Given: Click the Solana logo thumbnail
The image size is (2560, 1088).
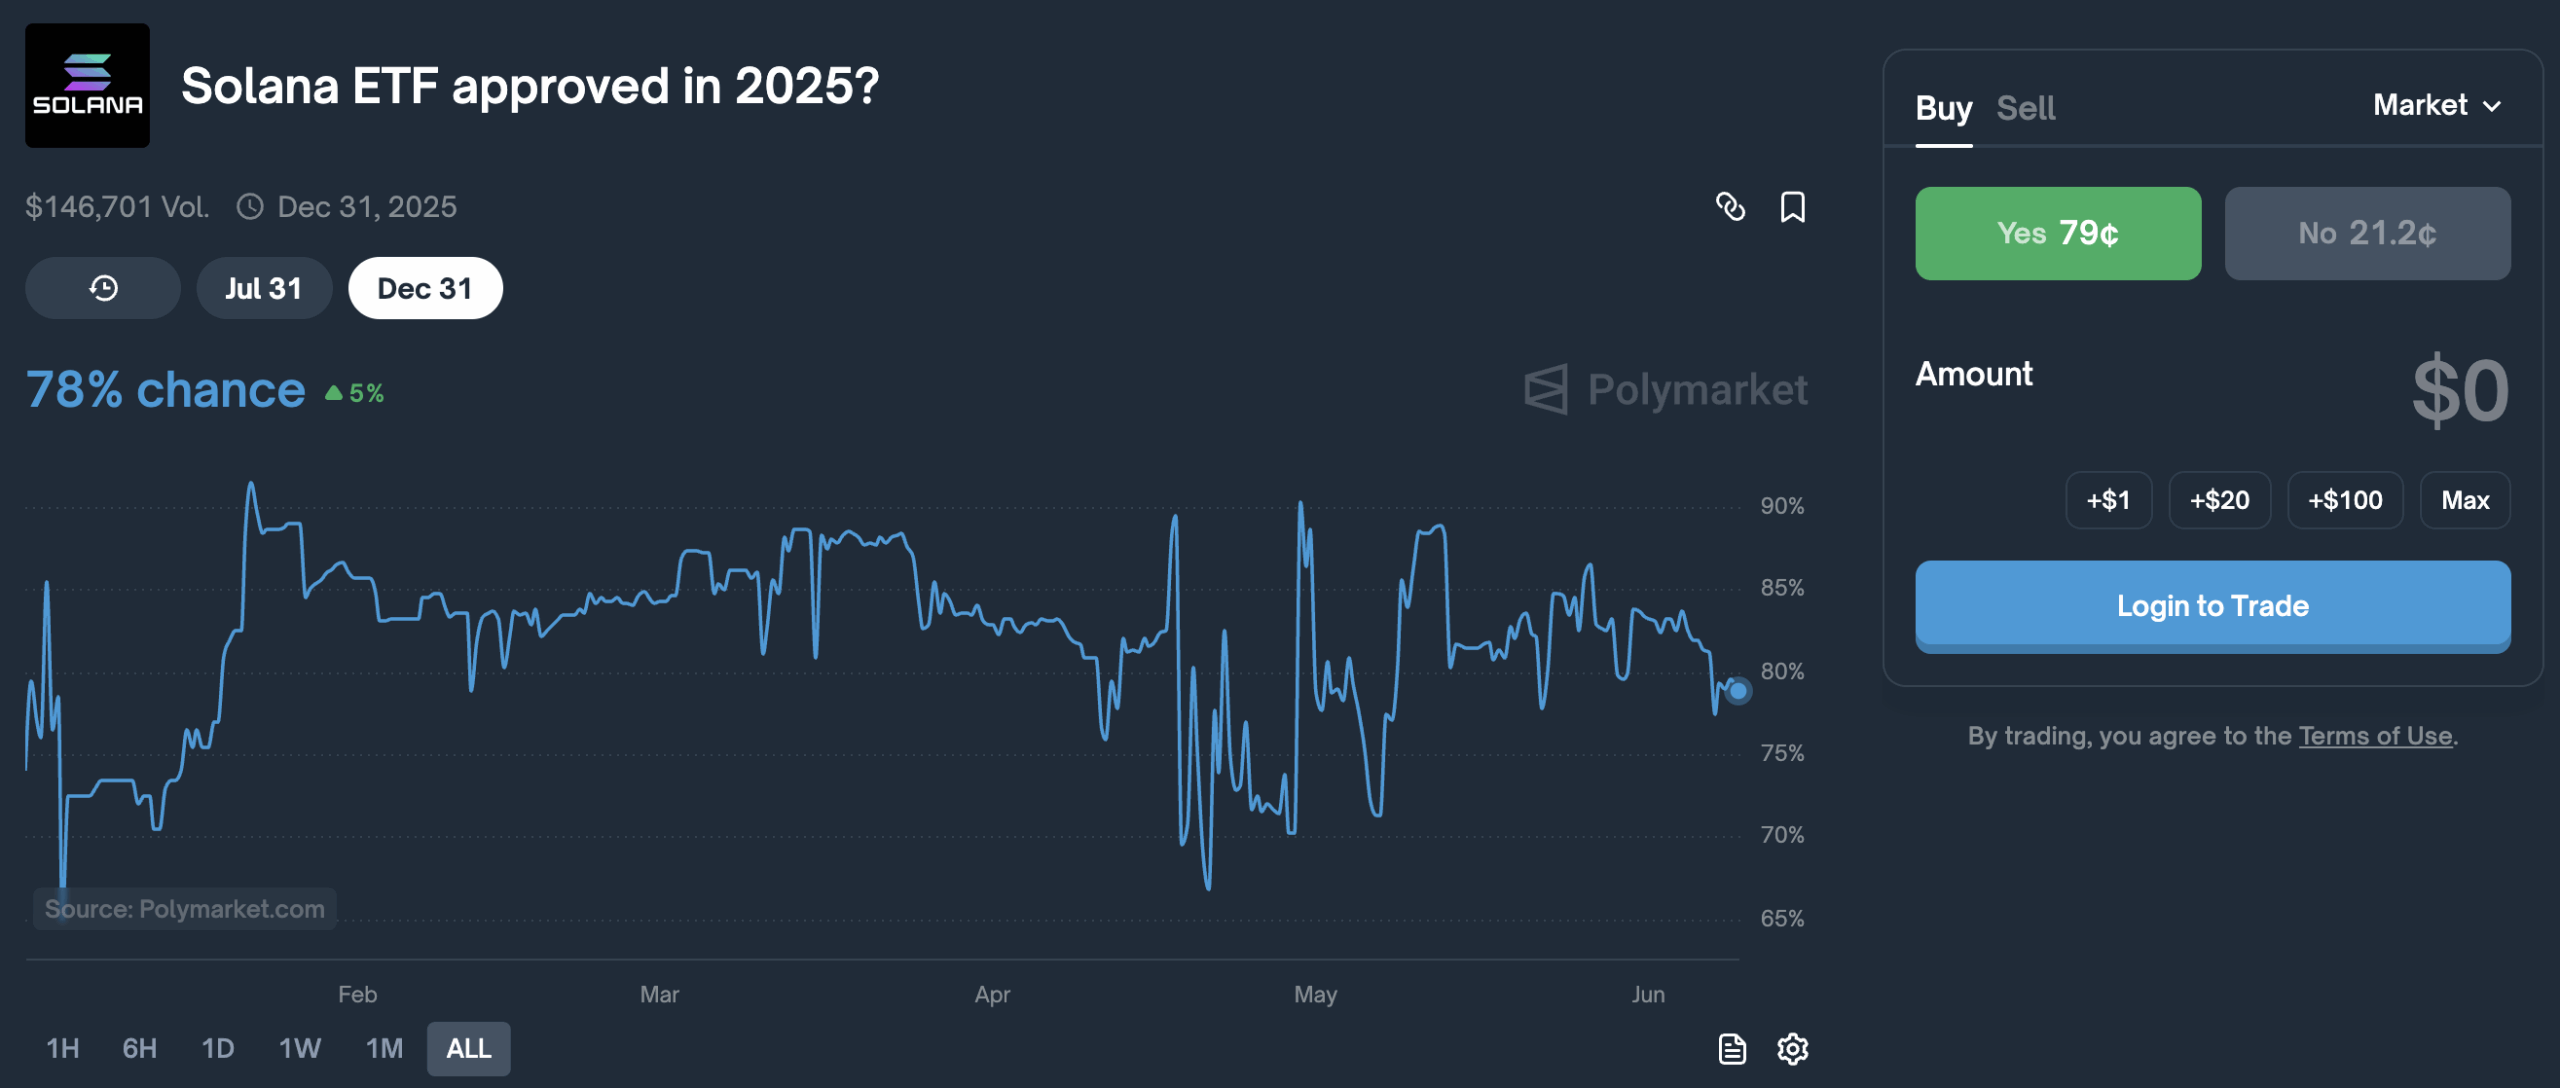Looking at the screenshot, I should click(88, 86).
